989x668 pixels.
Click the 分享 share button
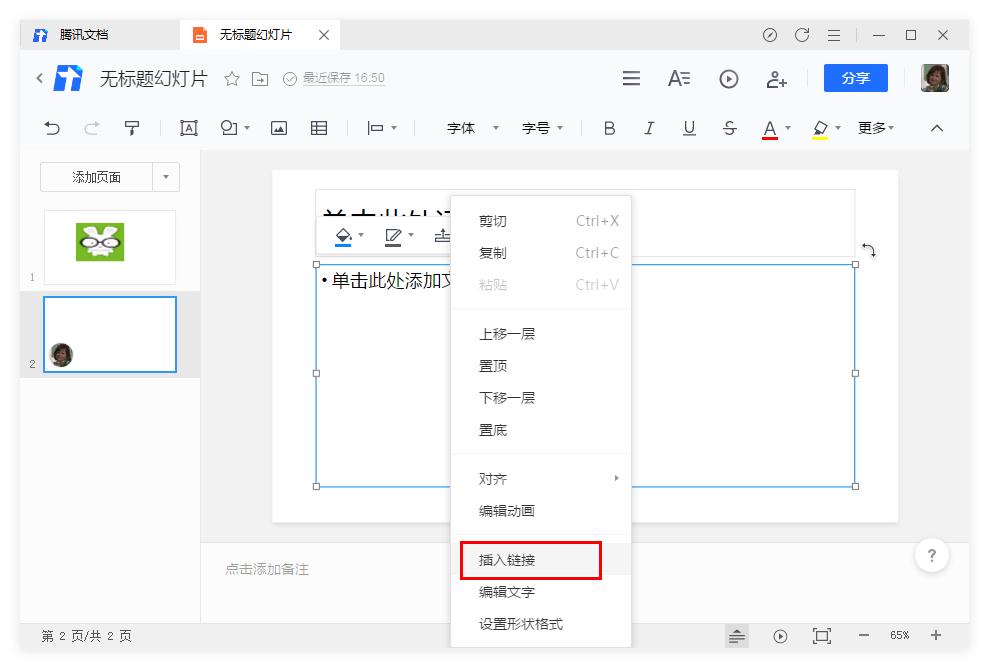(x=855, y=78)
